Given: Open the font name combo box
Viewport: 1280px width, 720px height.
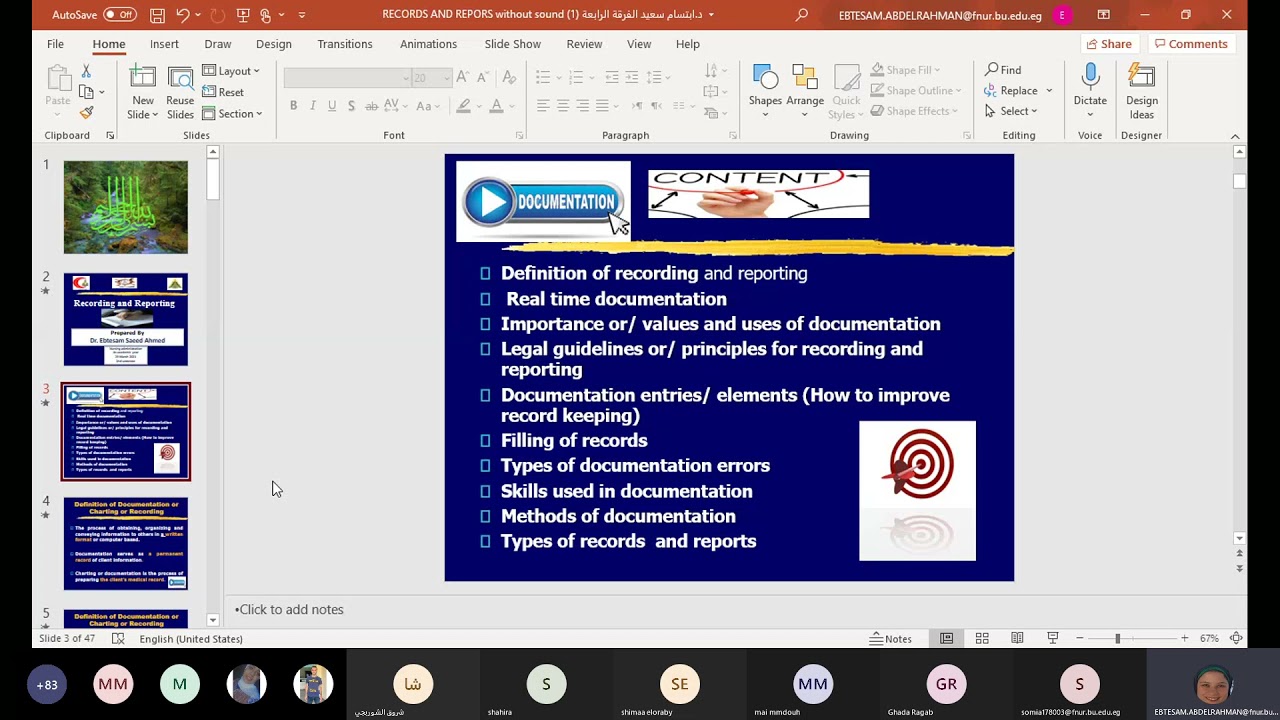Looking at the screenshot, I should 347,77.
